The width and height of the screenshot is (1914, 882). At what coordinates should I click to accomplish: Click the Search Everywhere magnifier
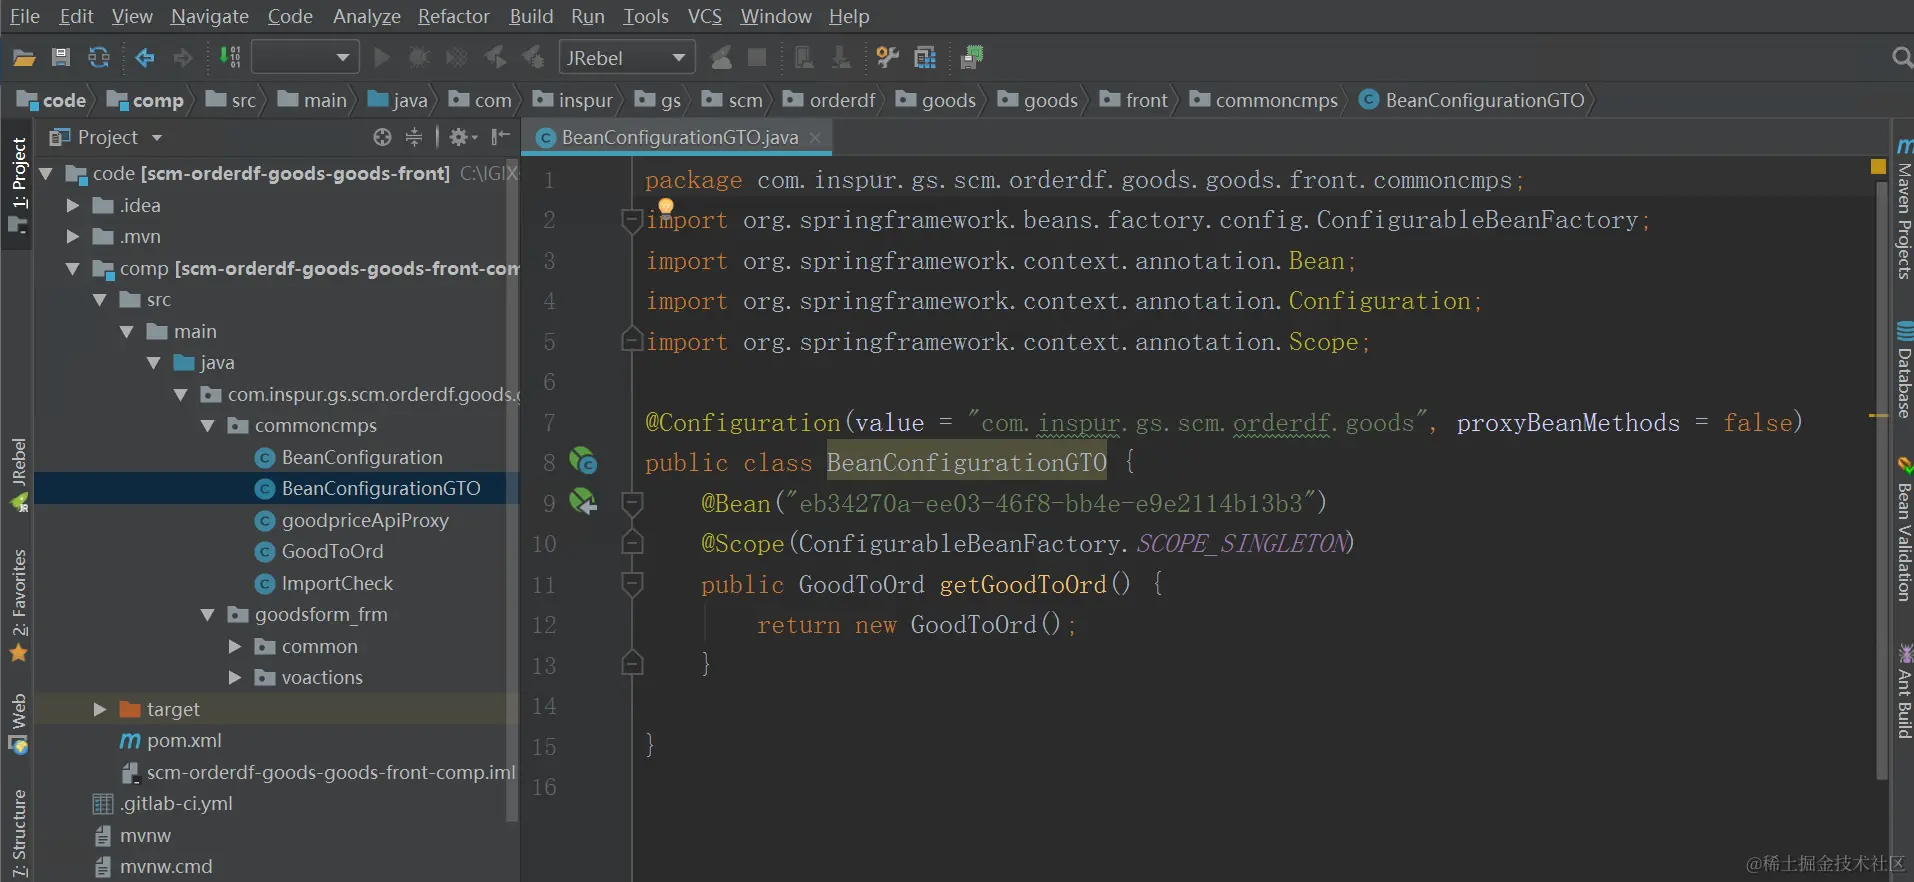(1902, 58)
